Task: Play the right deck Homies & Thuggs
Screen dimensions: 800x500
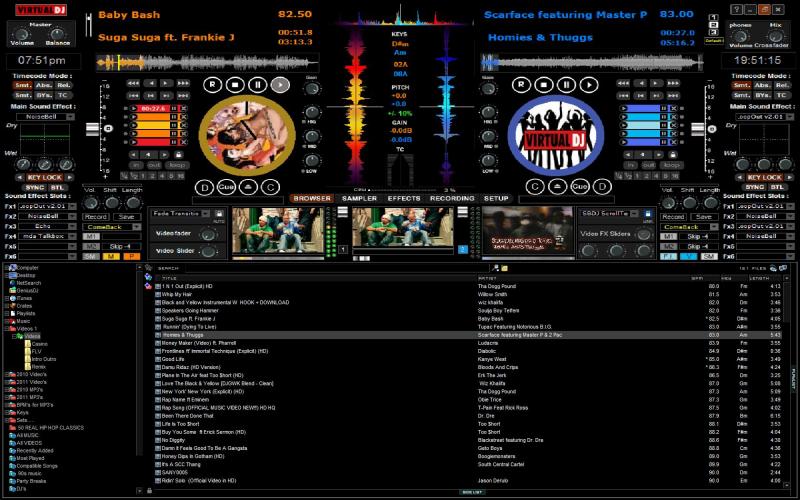Action: [x=589, y=85]
